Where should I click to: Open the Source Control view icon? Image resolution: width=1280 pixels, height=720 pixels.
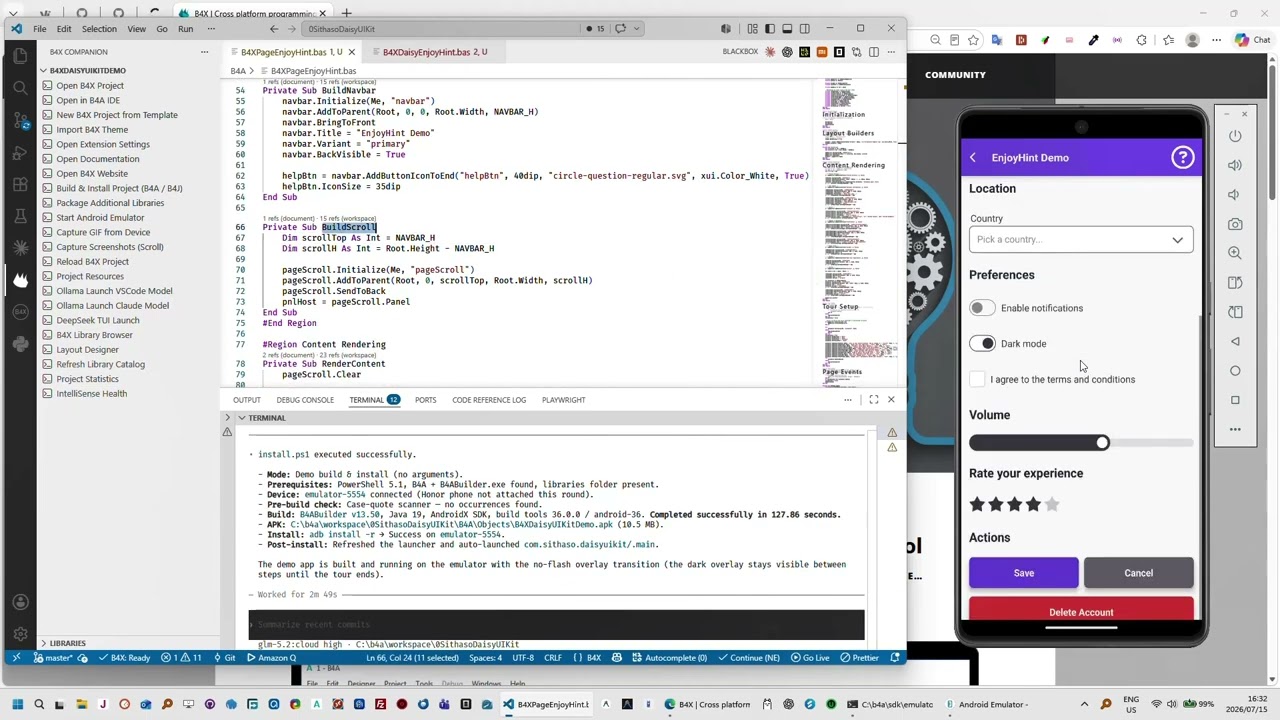click(20, 121)
